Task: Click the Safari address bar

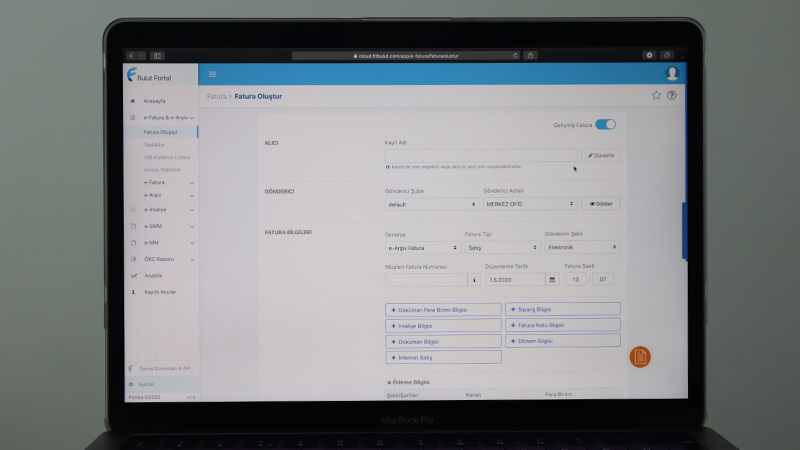Action: pos(406,56)
